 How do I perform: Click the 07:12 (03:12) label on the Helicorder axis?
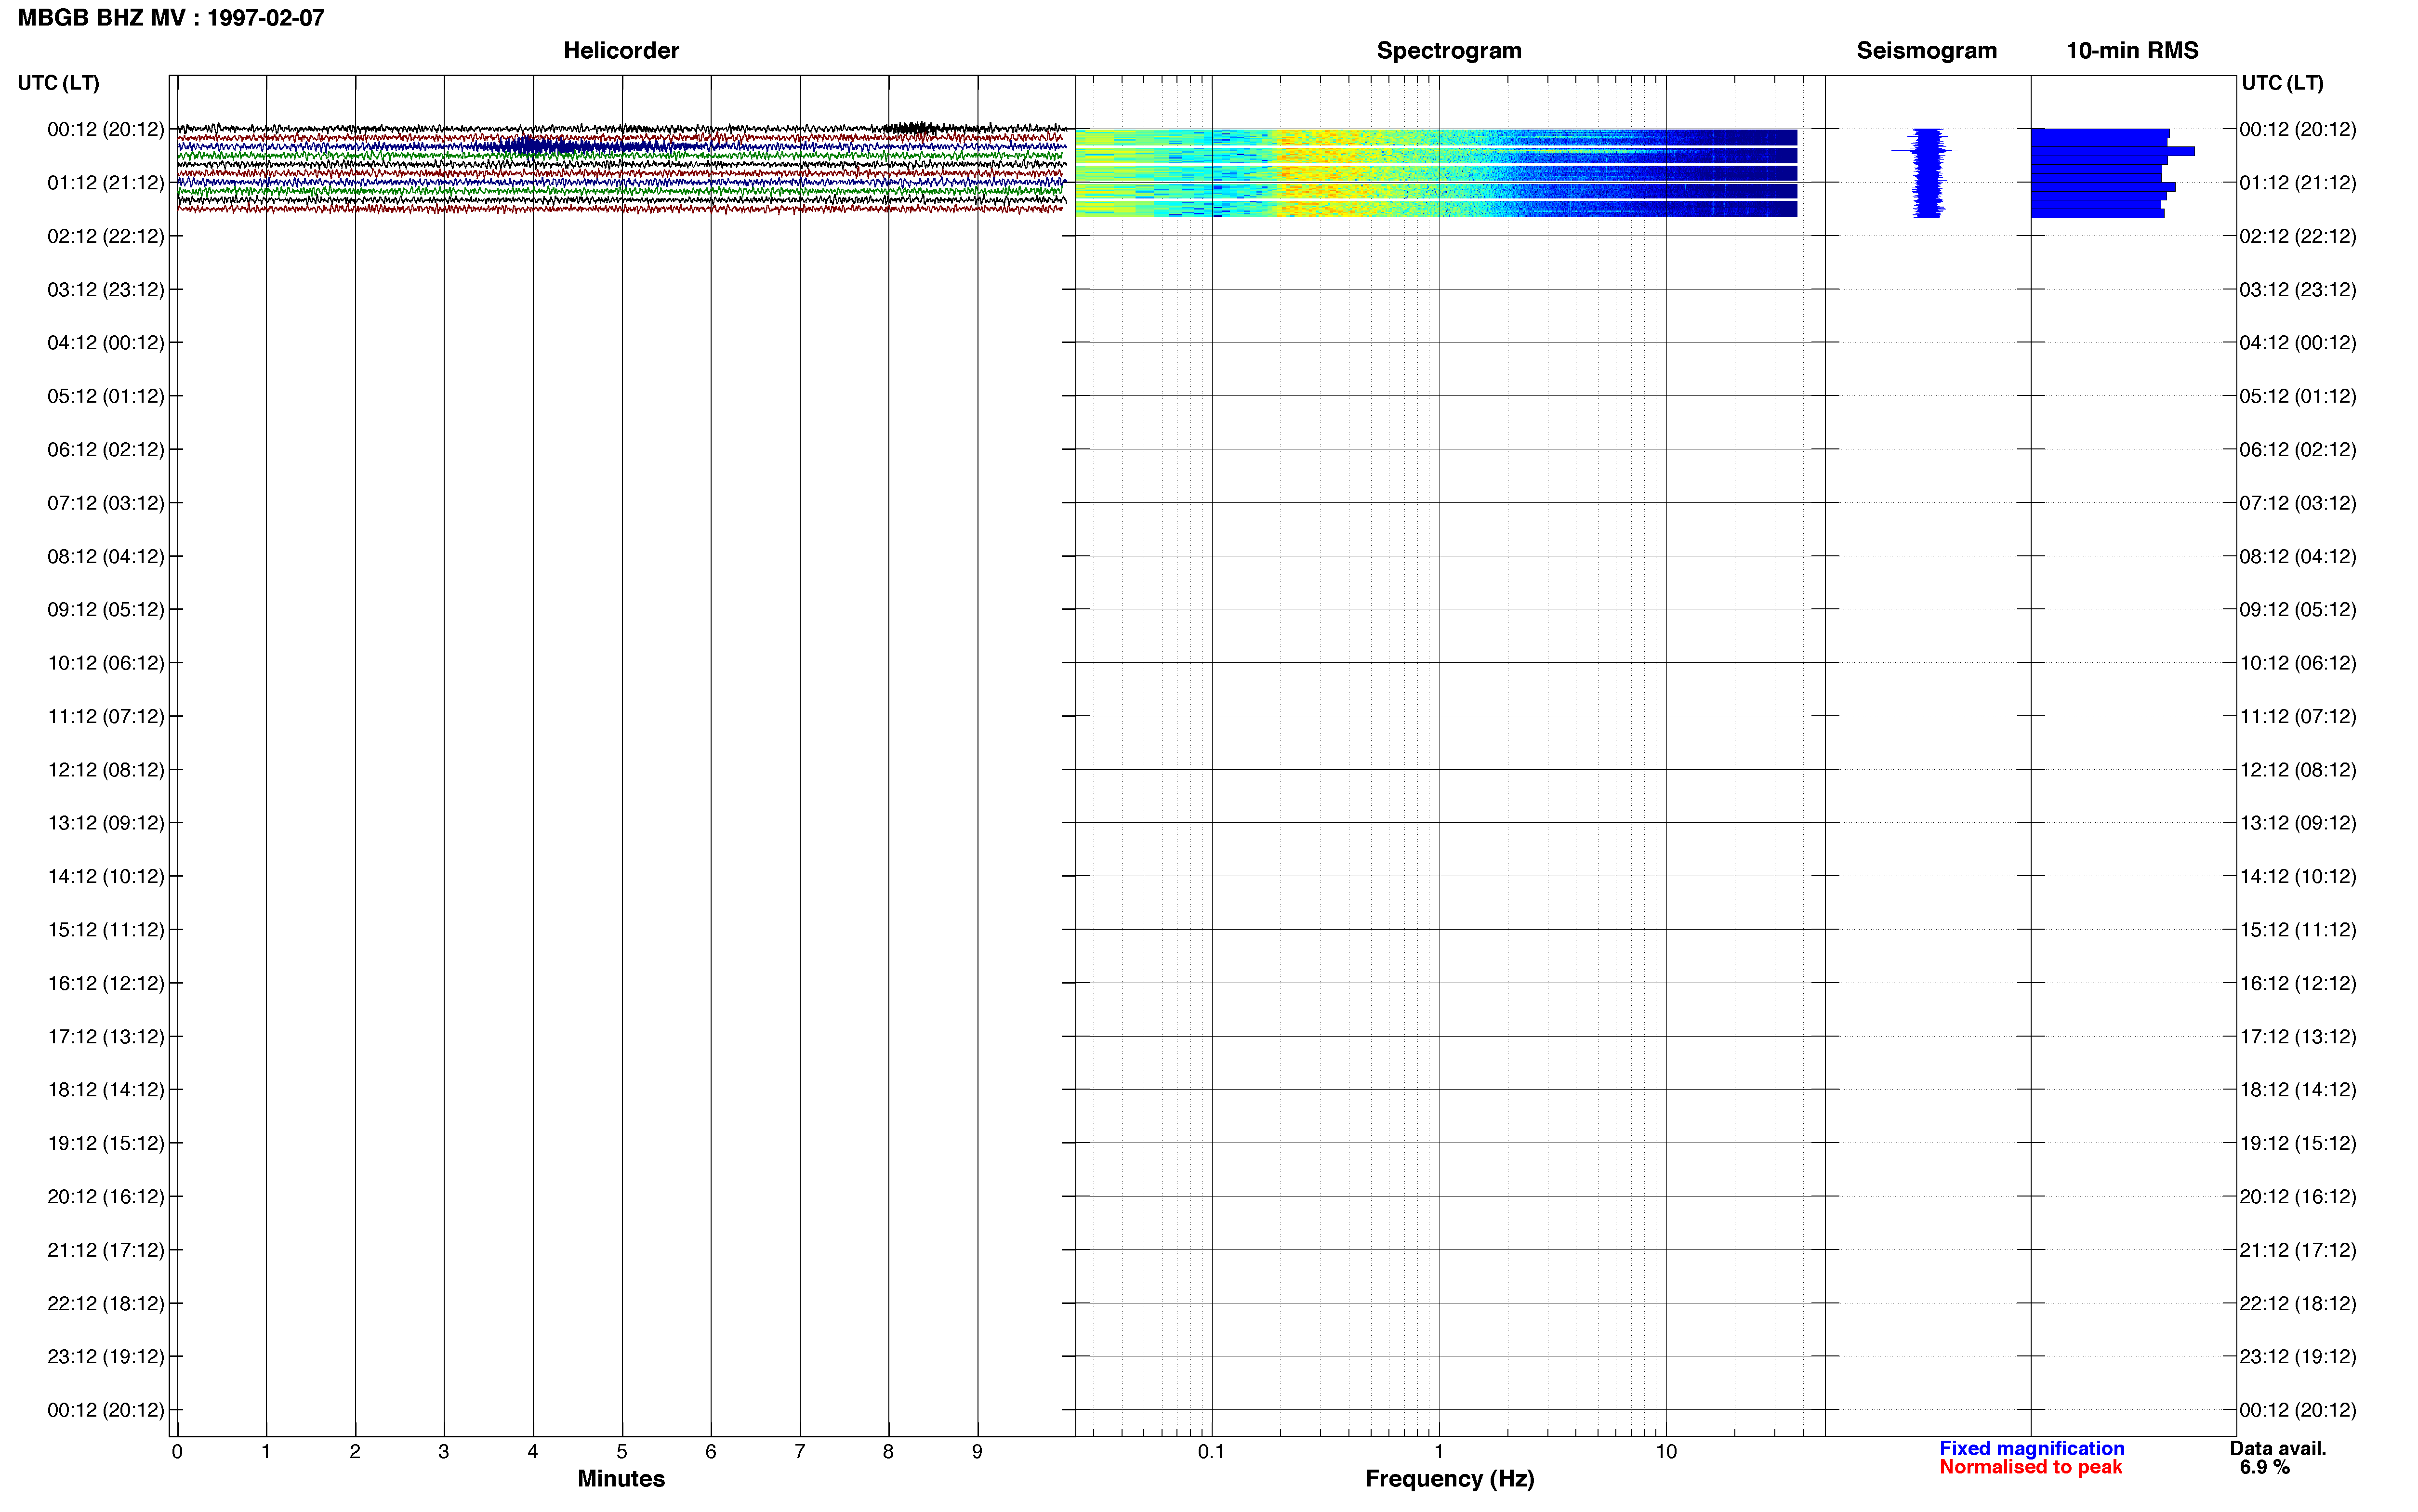click(105, 503)
